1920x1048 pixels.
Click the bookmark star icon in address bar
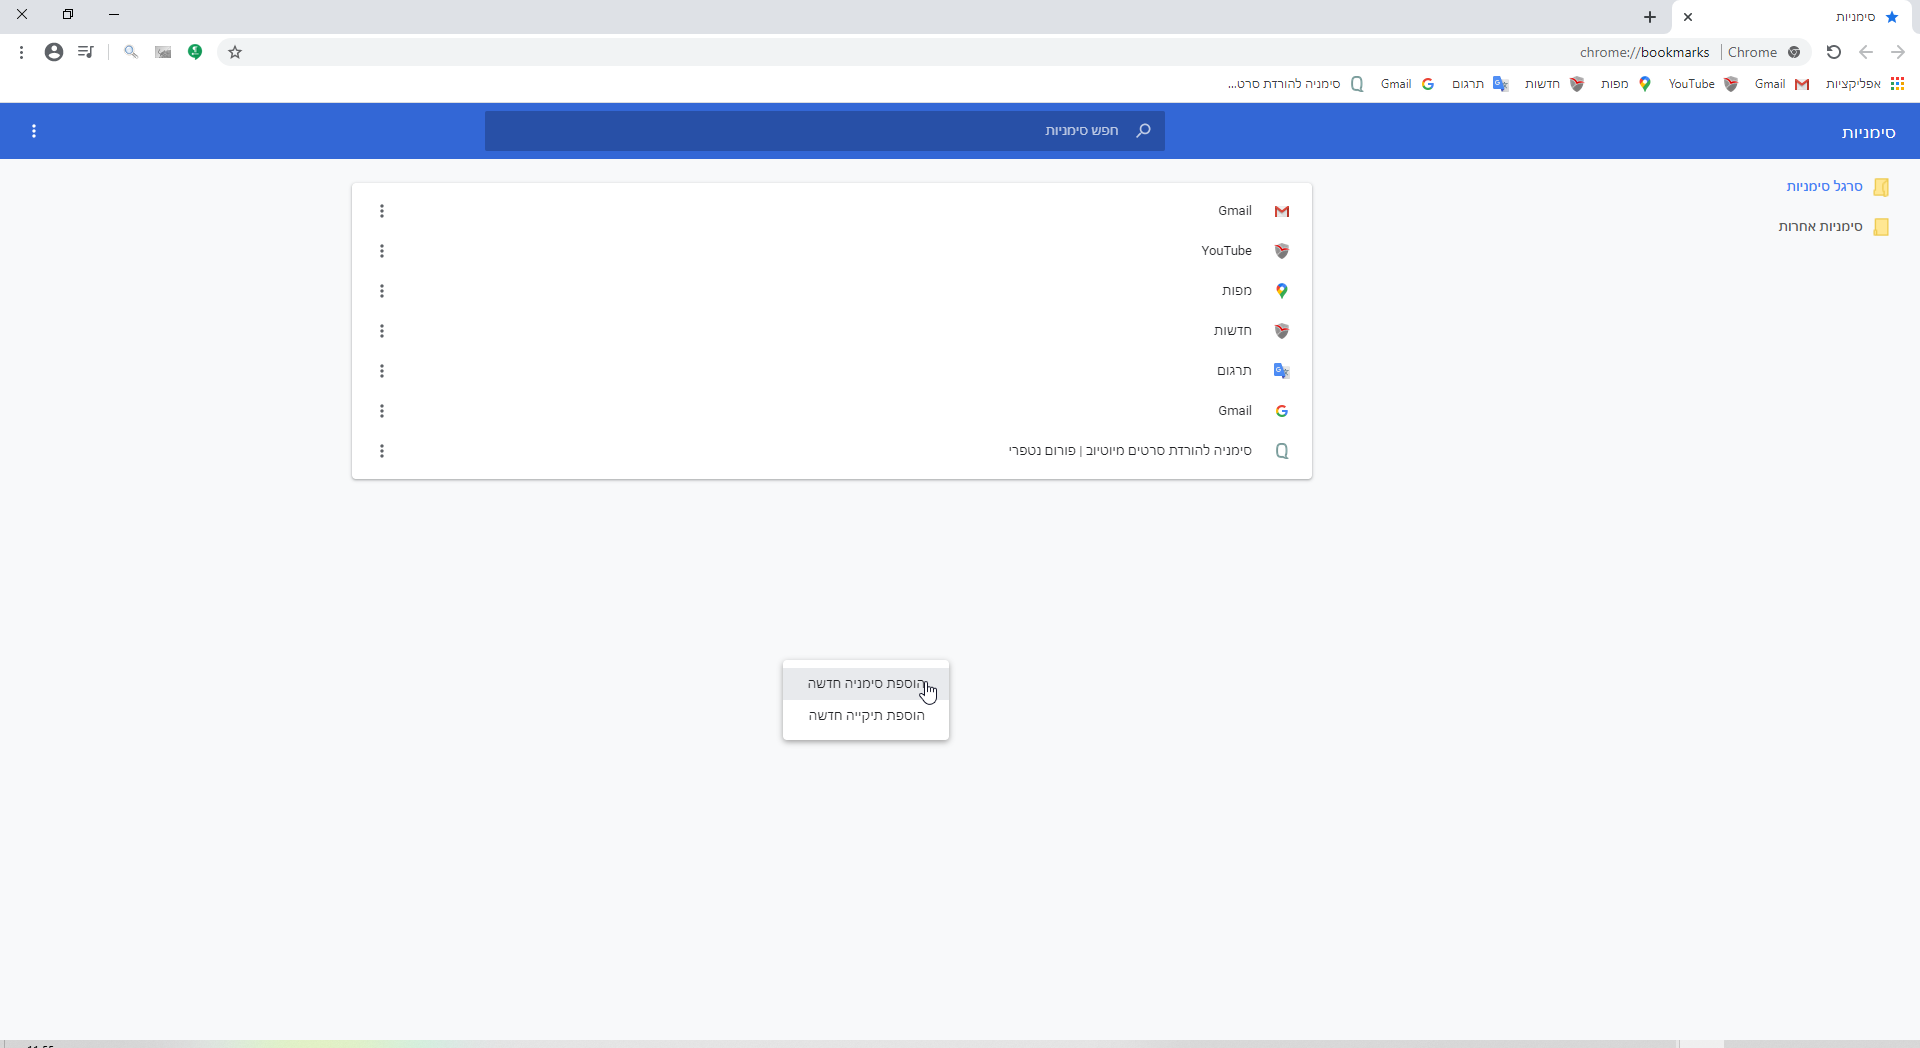point(235,52)
